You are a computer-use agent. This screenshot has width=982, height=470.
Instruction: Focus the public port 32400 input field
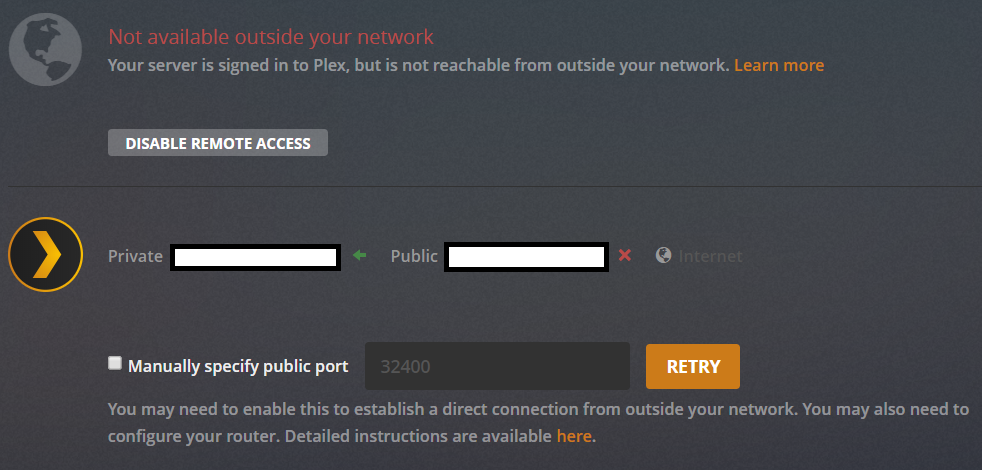click(x=497, y=366)
